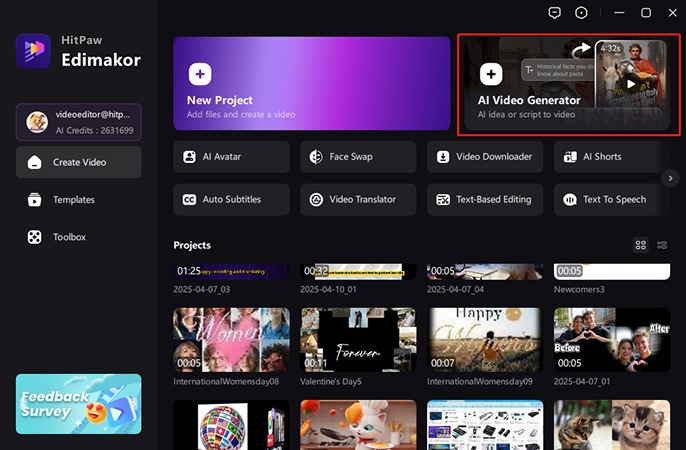Image resolution: width=686 pixels, height=450 pixels.
Task: Click the InternationalWomensday09 project name
Action: [x=480, y=382]
